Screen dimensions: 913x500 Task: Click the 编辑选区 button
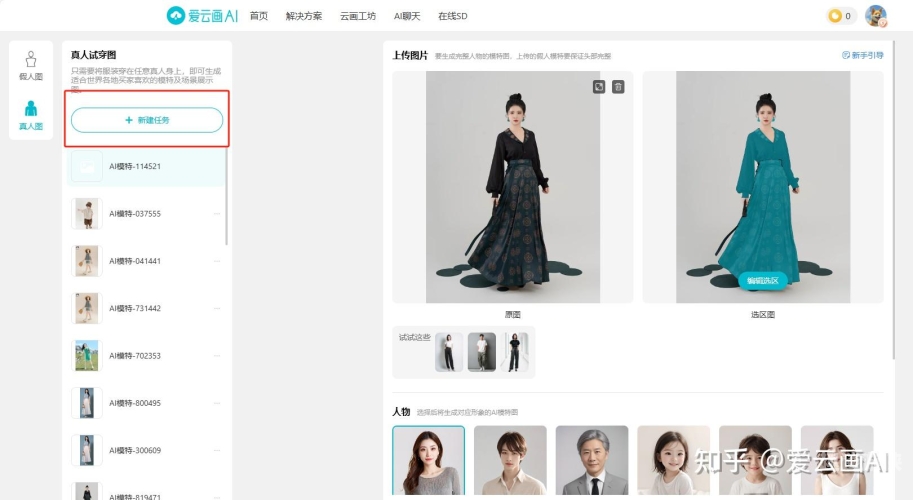763,281
